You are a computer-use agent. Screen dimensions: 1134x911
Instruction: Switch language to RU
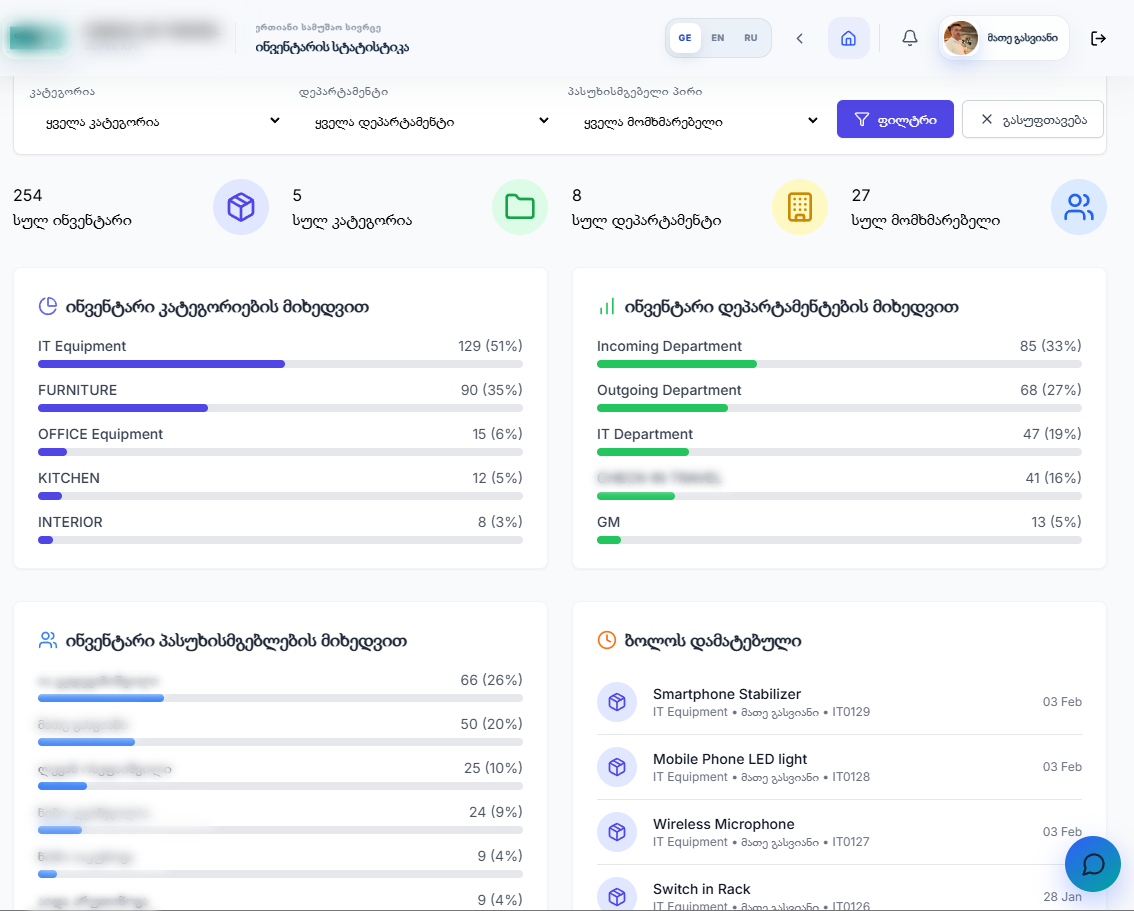751,38
